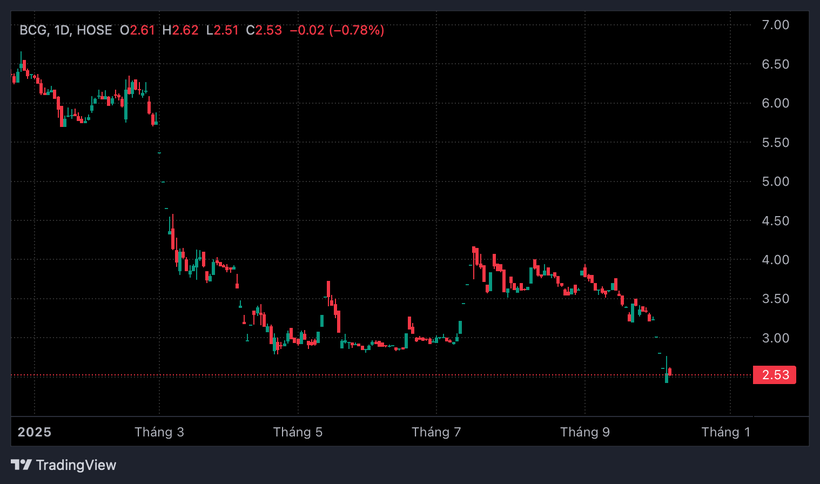Viewport: 820px width, 484px height.
Task: Click the 4.00 price scale label
Action: [776, 260]
